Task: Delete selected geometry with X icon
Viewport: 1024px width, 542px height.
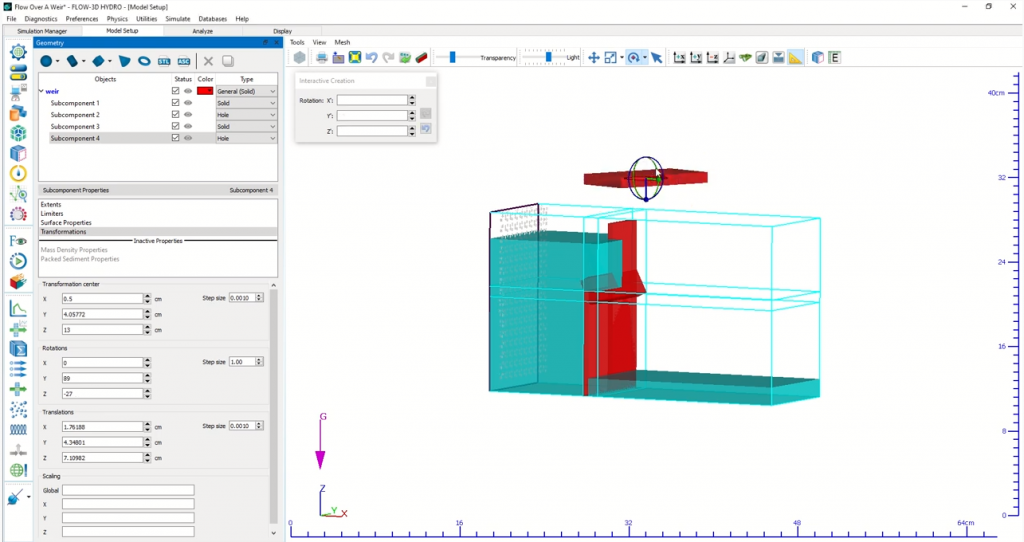Action: click(x=209, y=61)
